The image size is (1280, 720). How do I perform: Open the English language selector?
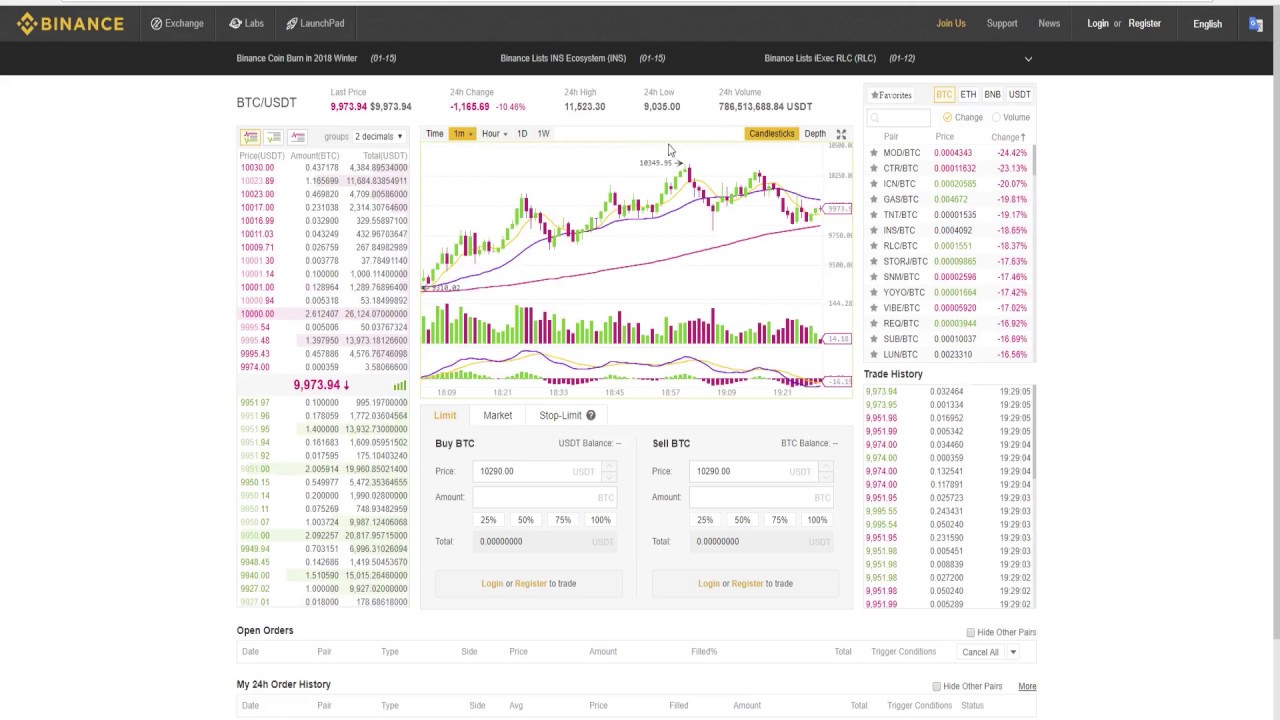(x=1207, y=24)
